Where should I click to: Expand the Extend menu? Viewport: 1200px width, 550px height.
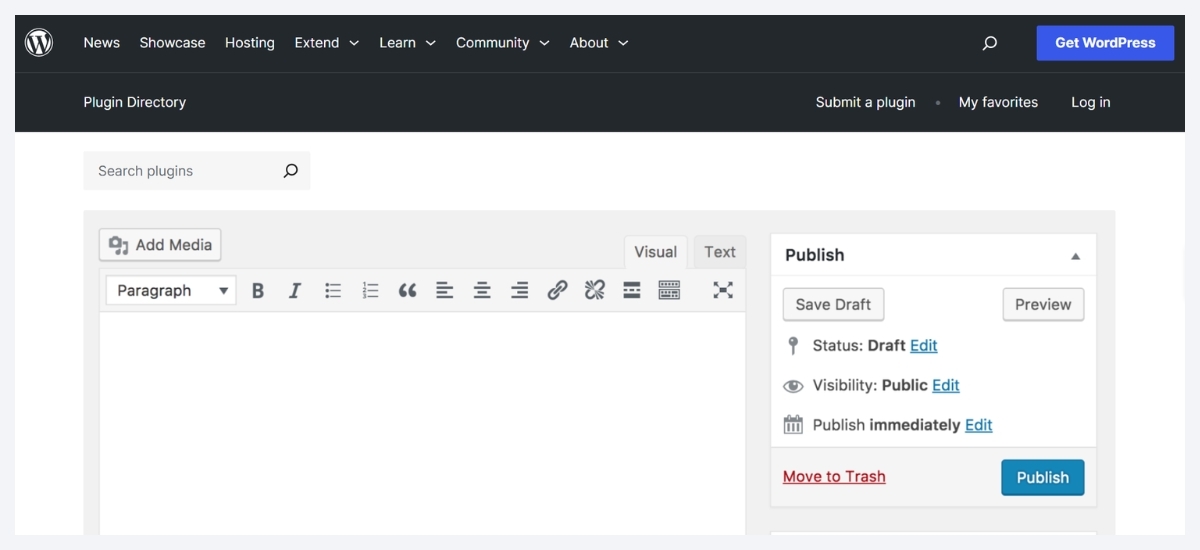pos(326,43)
